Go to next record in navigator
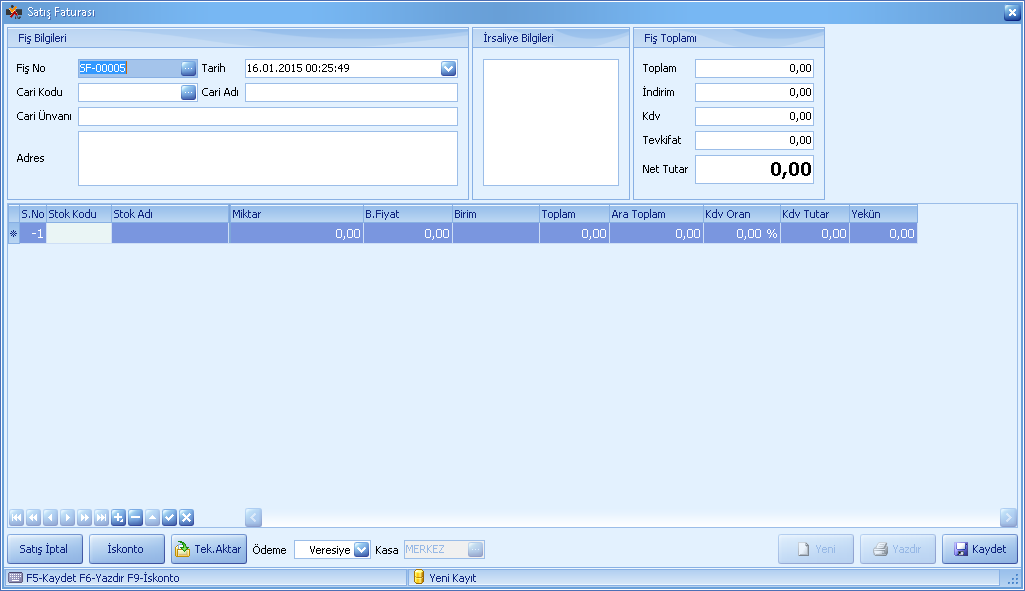The width and height of the screenshot is (1025, 591). (x=67, y=517)
